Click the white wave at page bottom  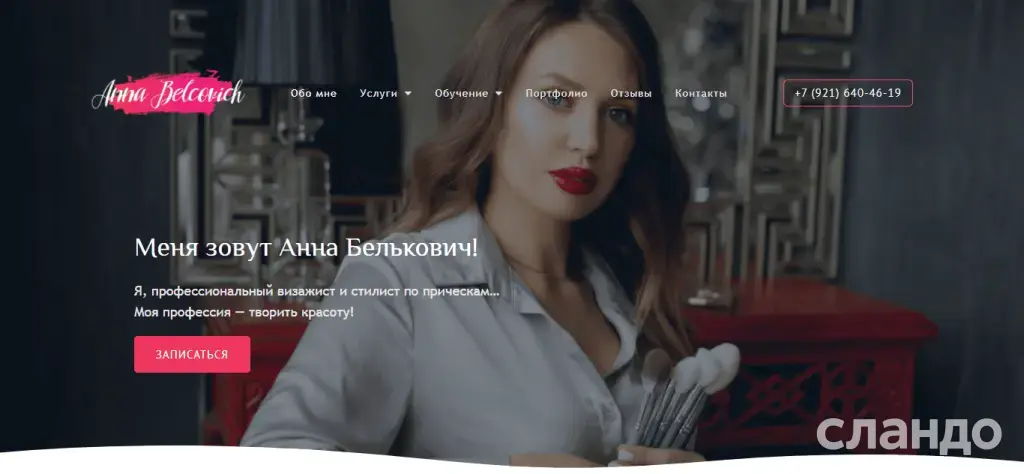pos(512,462)
